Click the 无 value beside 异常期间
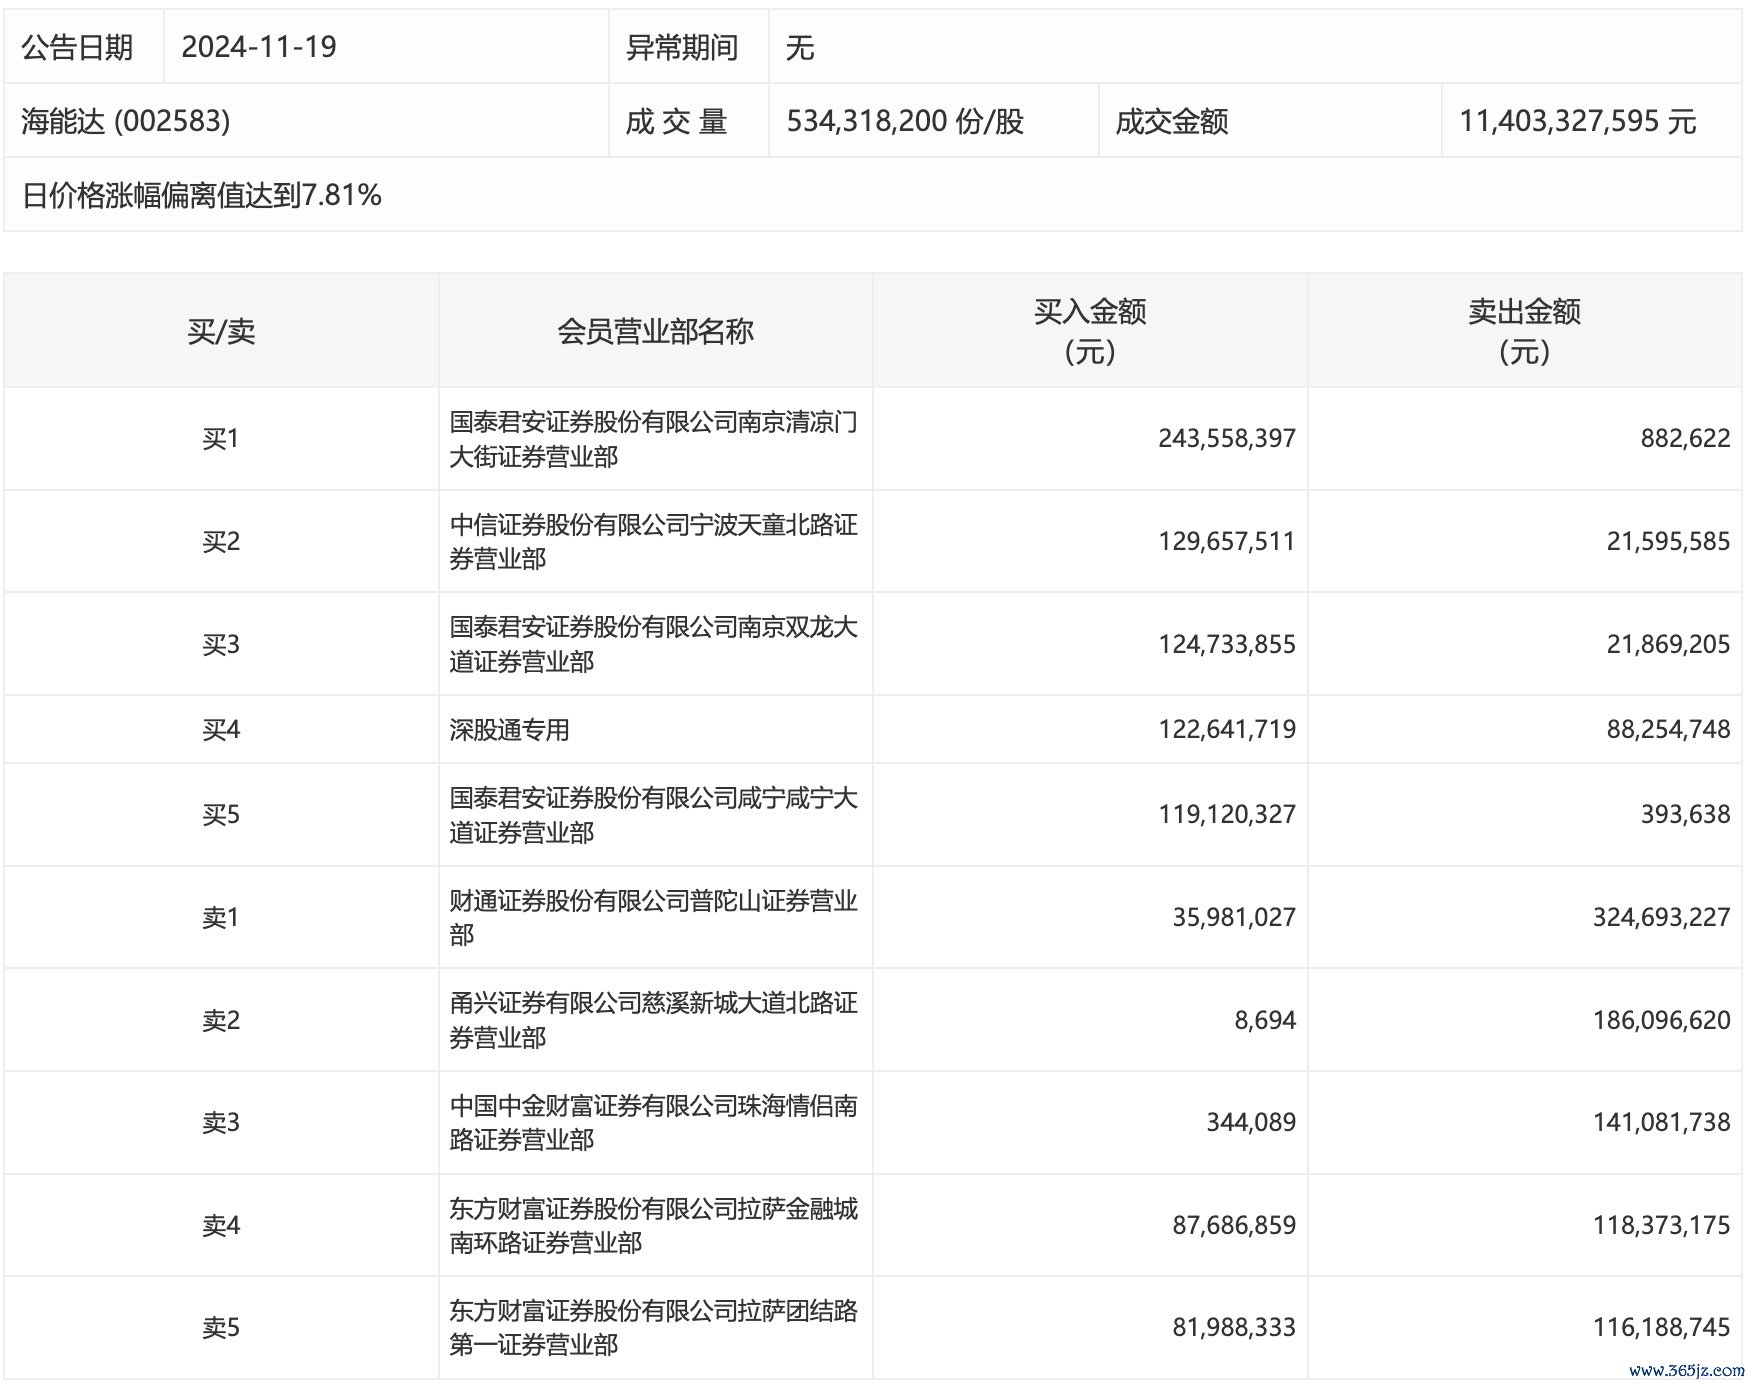The image size is (1752, 1386). pyautogui.click(x=800, y=47)
